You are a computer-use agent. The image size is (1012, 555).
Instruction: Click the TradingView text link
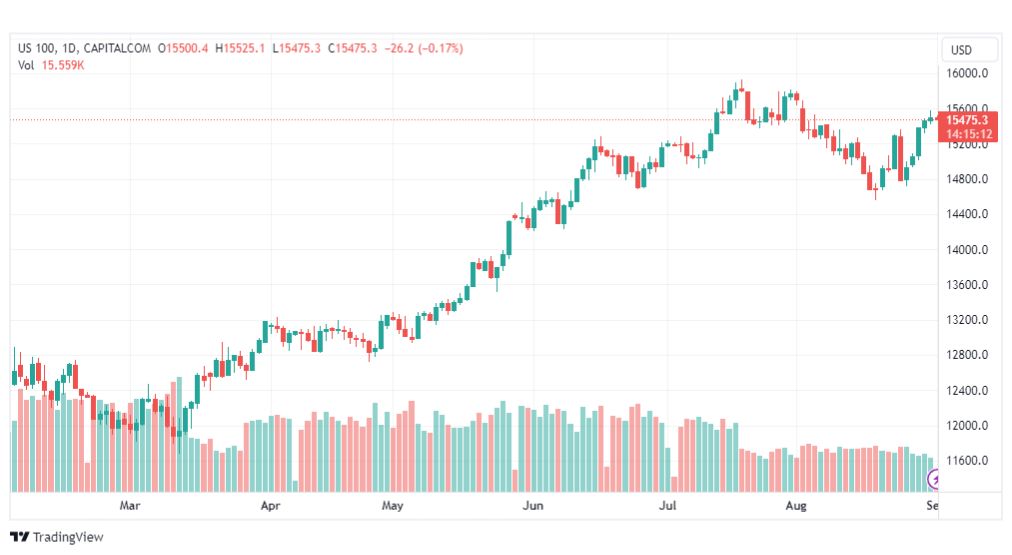click(x=68, y=537)
